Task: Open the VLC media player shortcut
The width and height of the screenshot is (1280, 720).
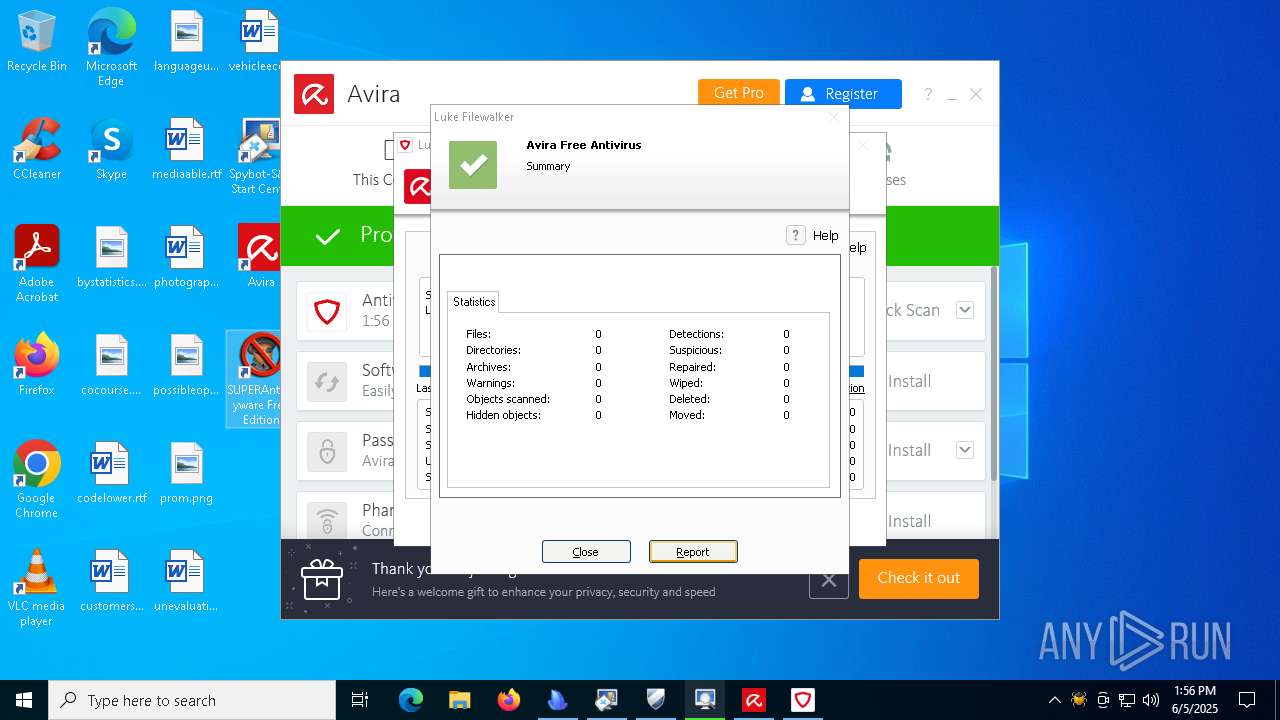Action: click(x=37, y=587)
